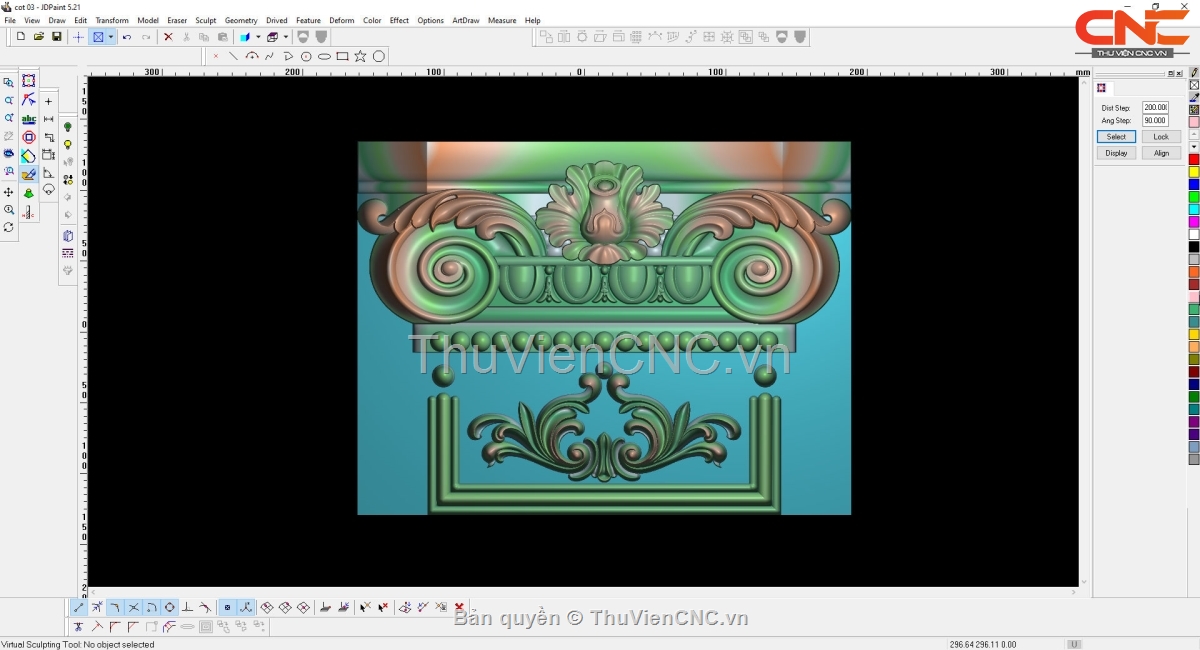This screenshot has width=1200, height=650.
Task: Choose the abc text tool
Action: [x=28, y=119]
